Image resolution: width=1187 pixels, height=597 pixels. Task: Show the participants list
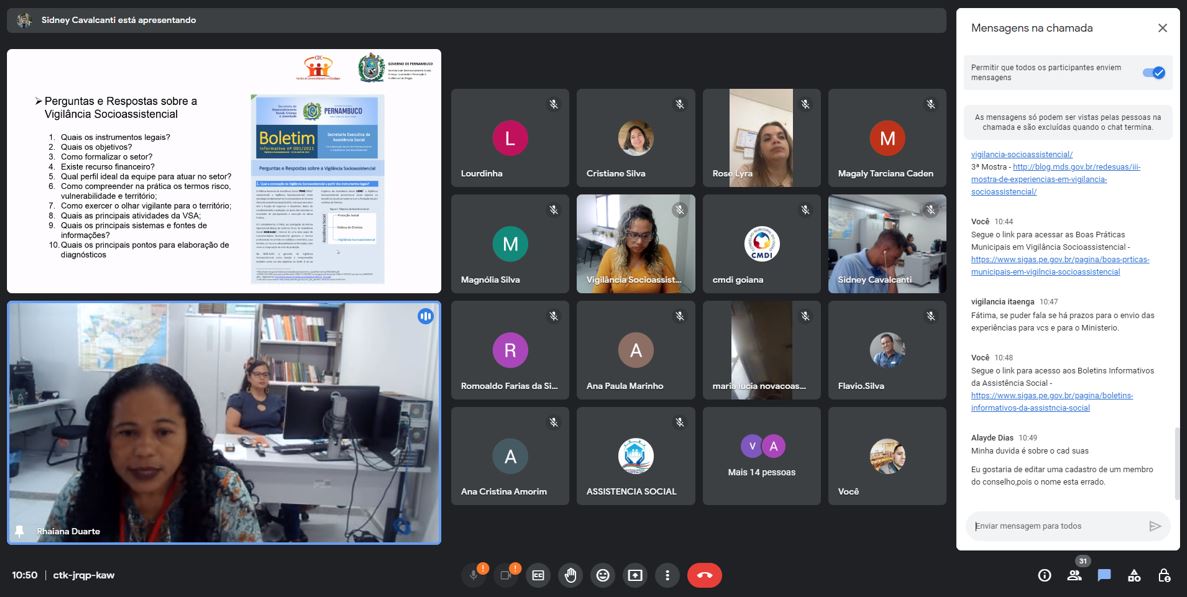click(1074, 575)
